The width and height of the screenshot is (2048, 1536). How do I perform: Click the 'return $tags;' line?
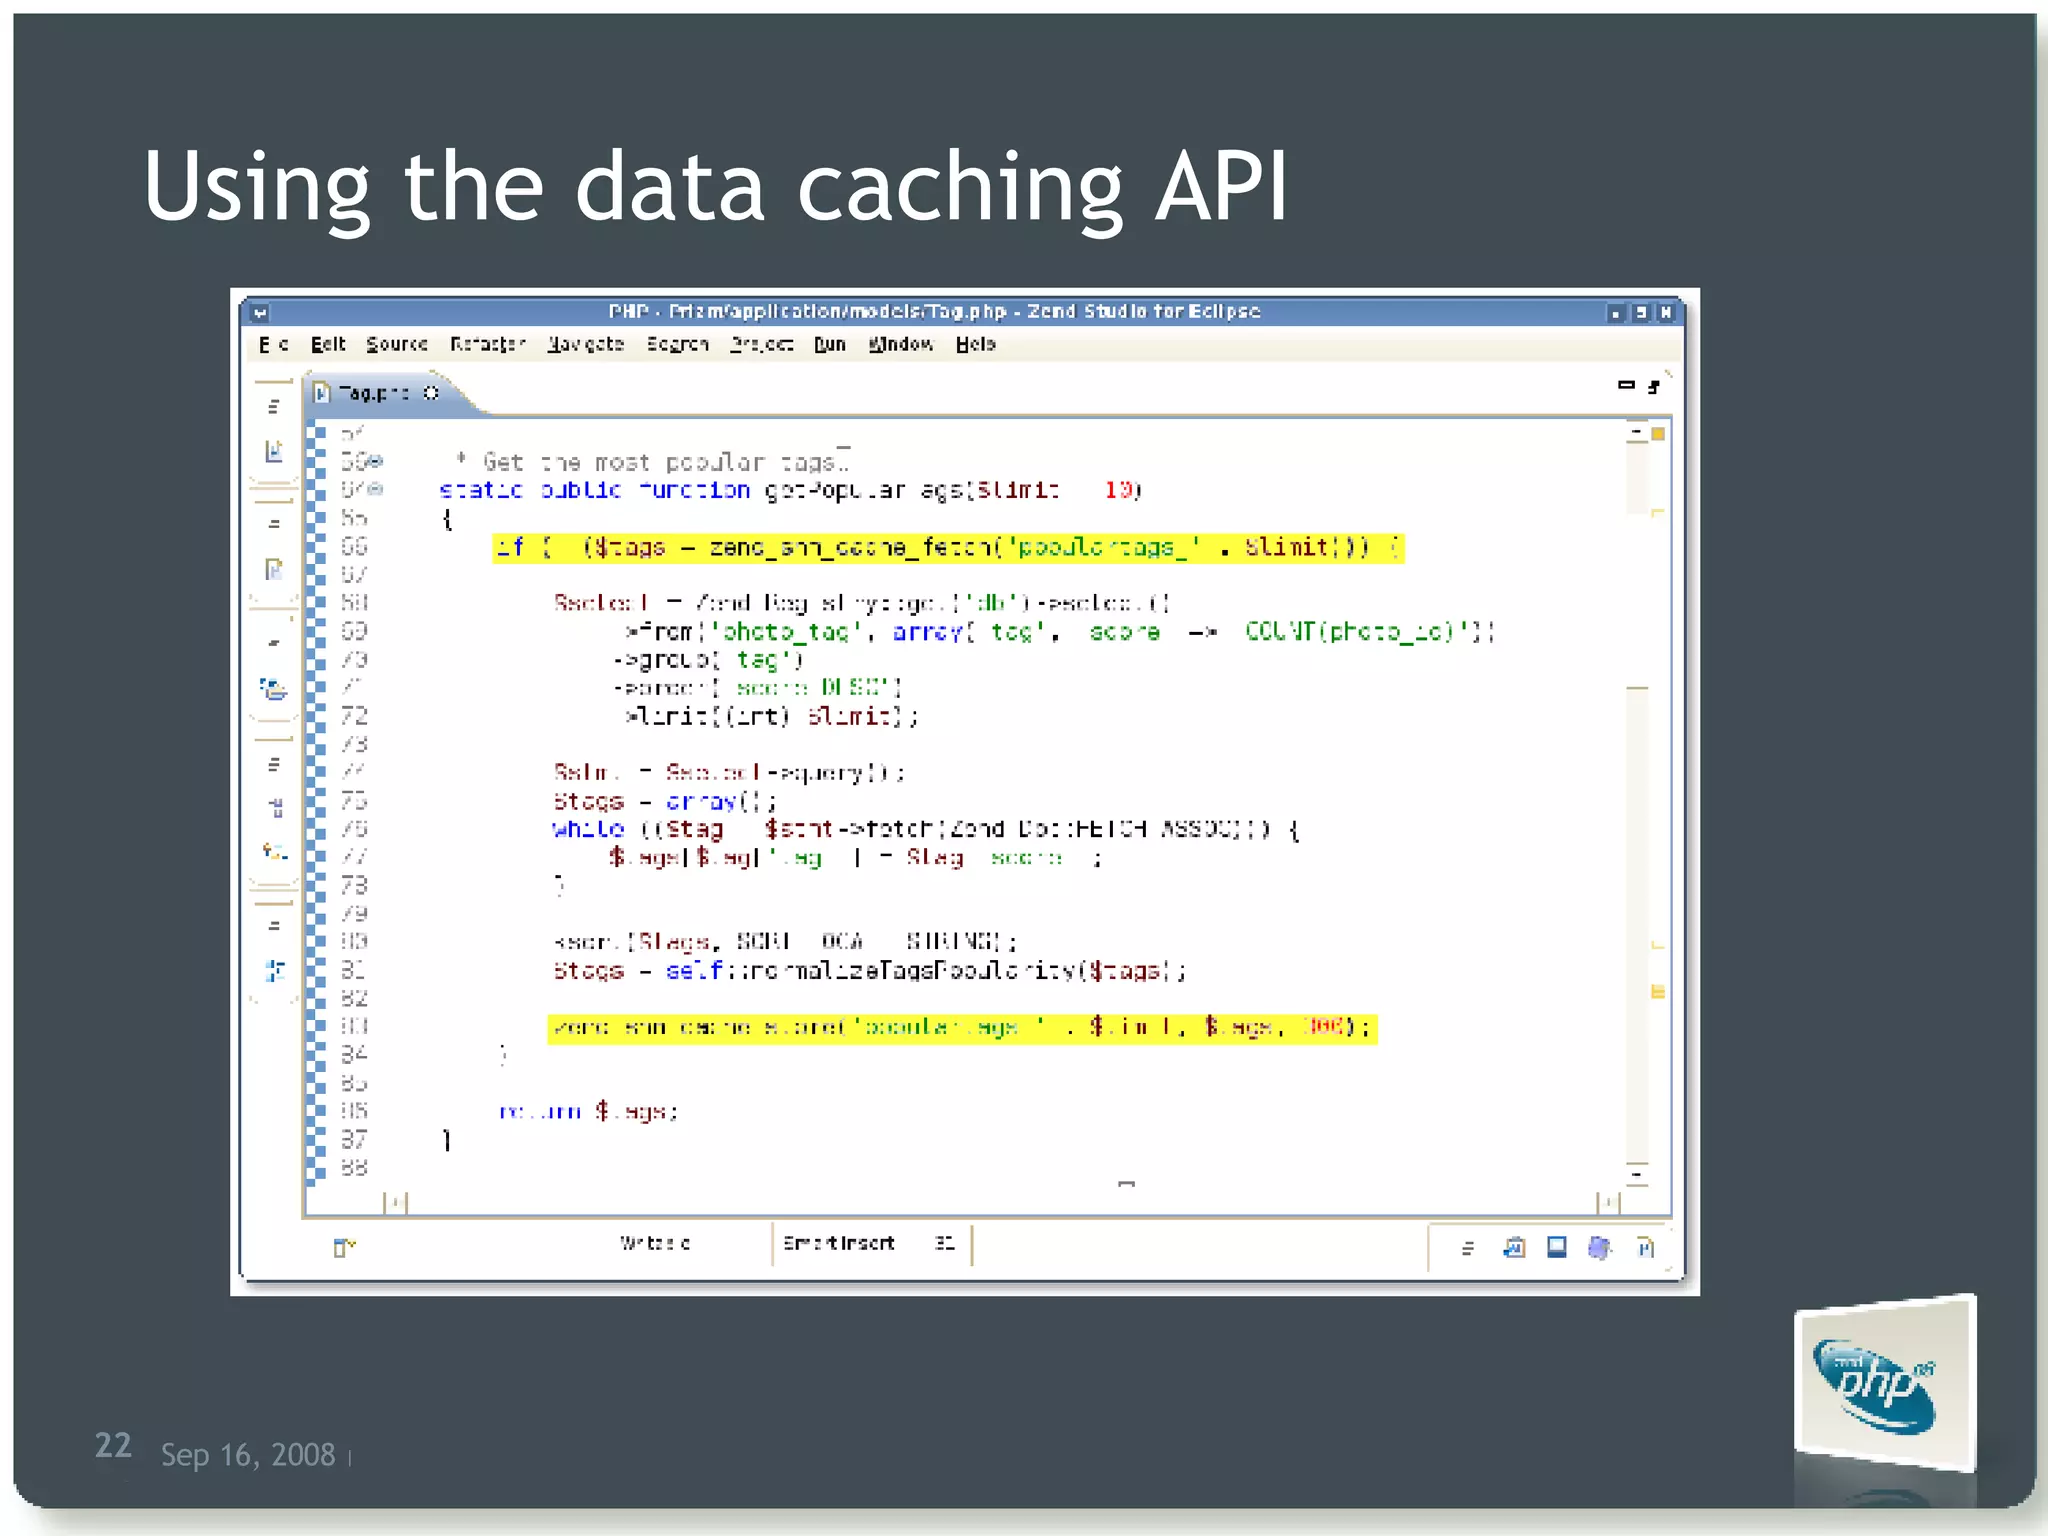[x=589, y=1111]
